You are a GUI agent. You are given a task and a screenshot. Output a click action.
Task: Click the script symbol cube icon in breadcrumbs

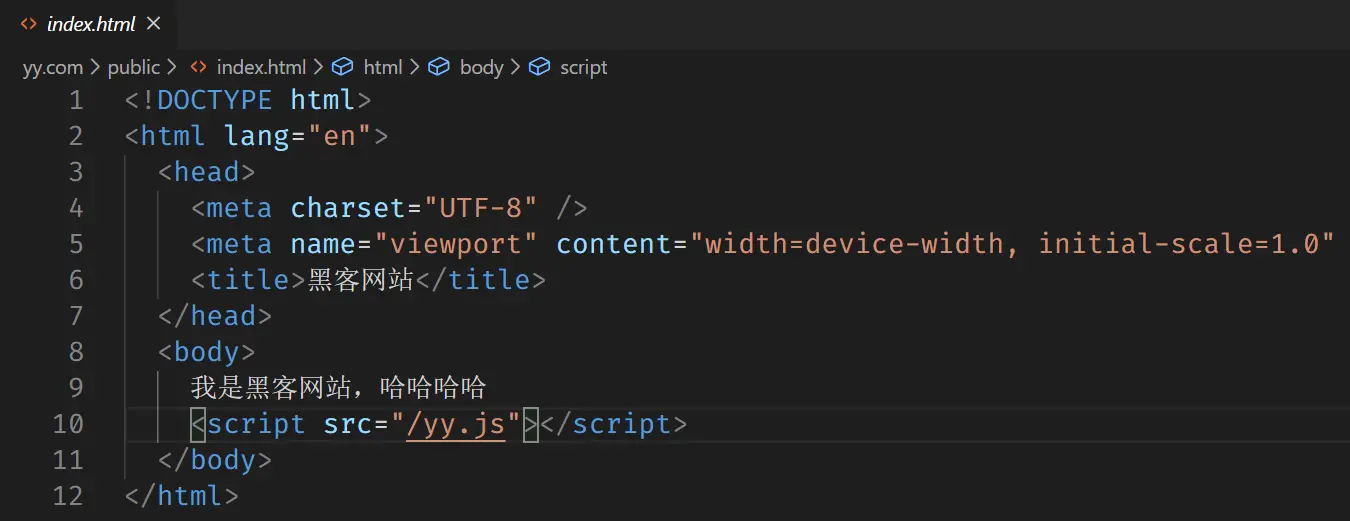(x=540, y=67)
